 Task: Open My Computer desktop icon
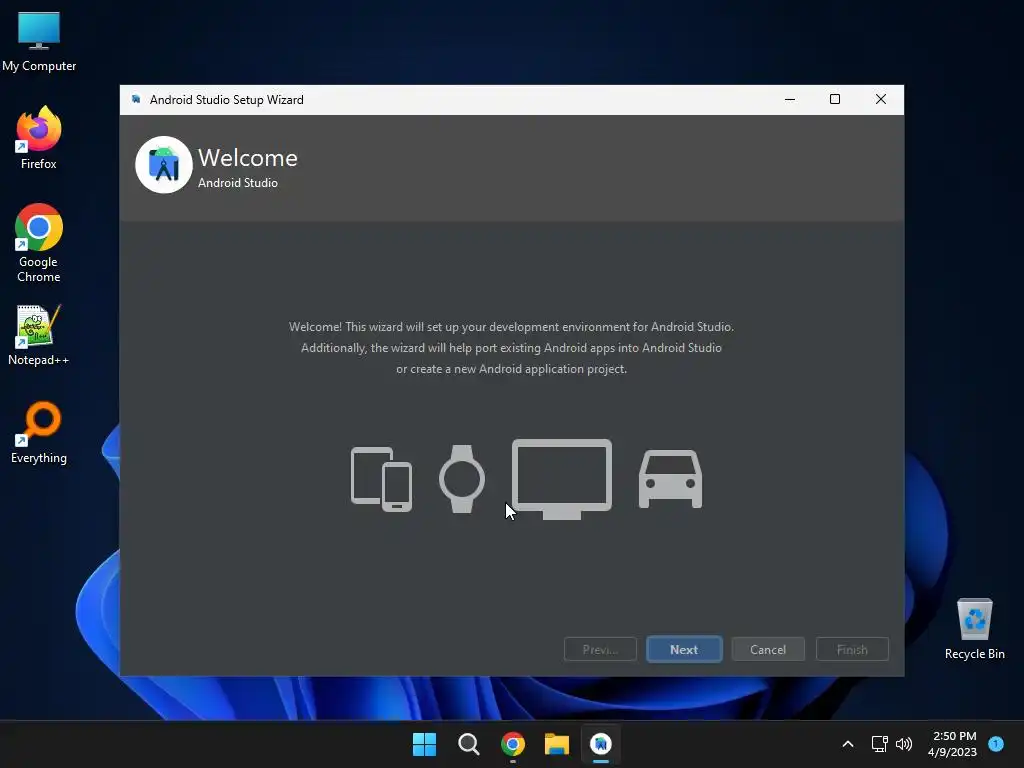point(39,42)
